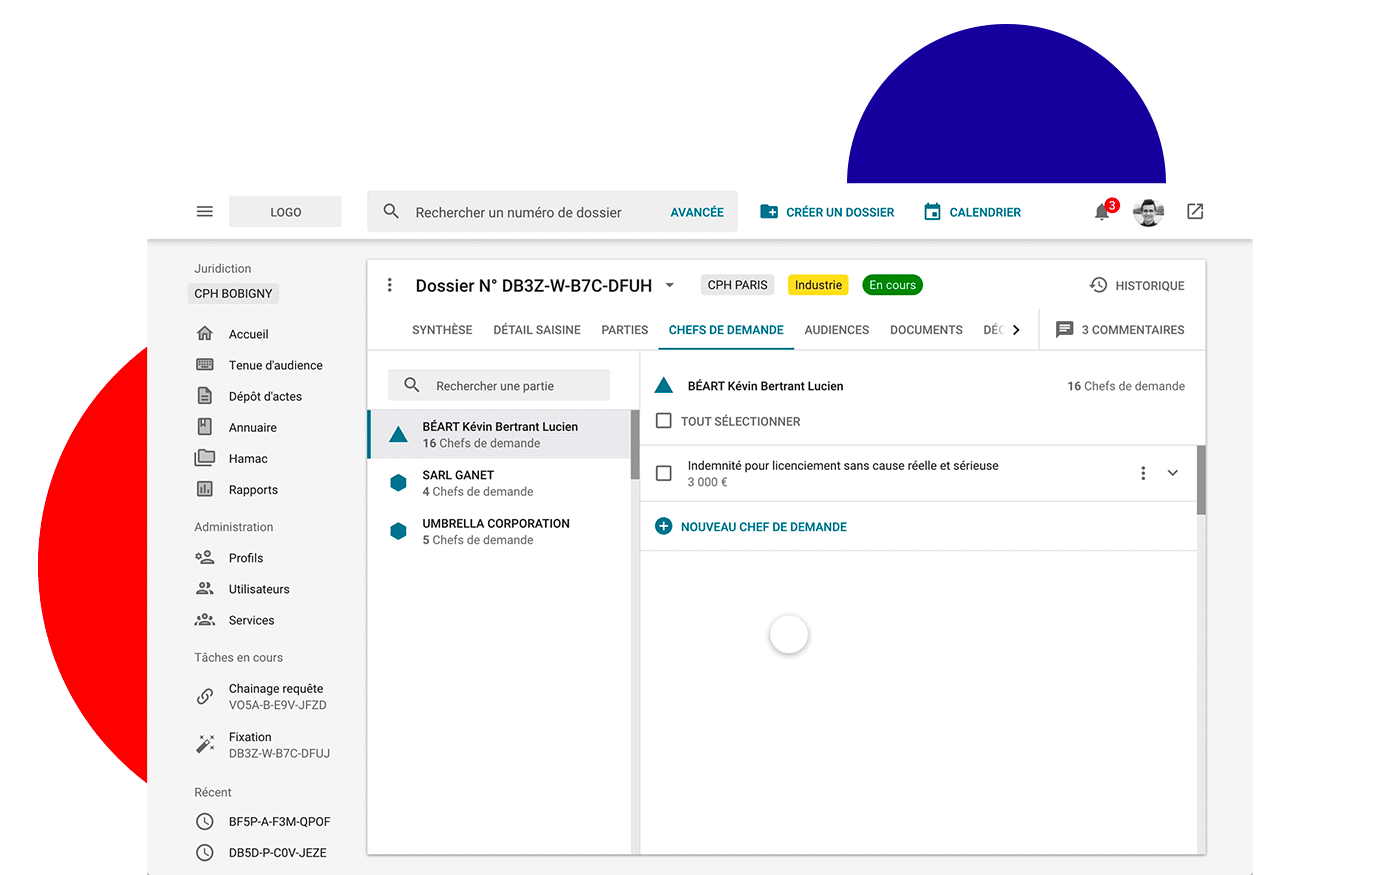Expand the Indemnité pour licenciement row chevron
1400x875 pixels.
[x=1173, y=473]
